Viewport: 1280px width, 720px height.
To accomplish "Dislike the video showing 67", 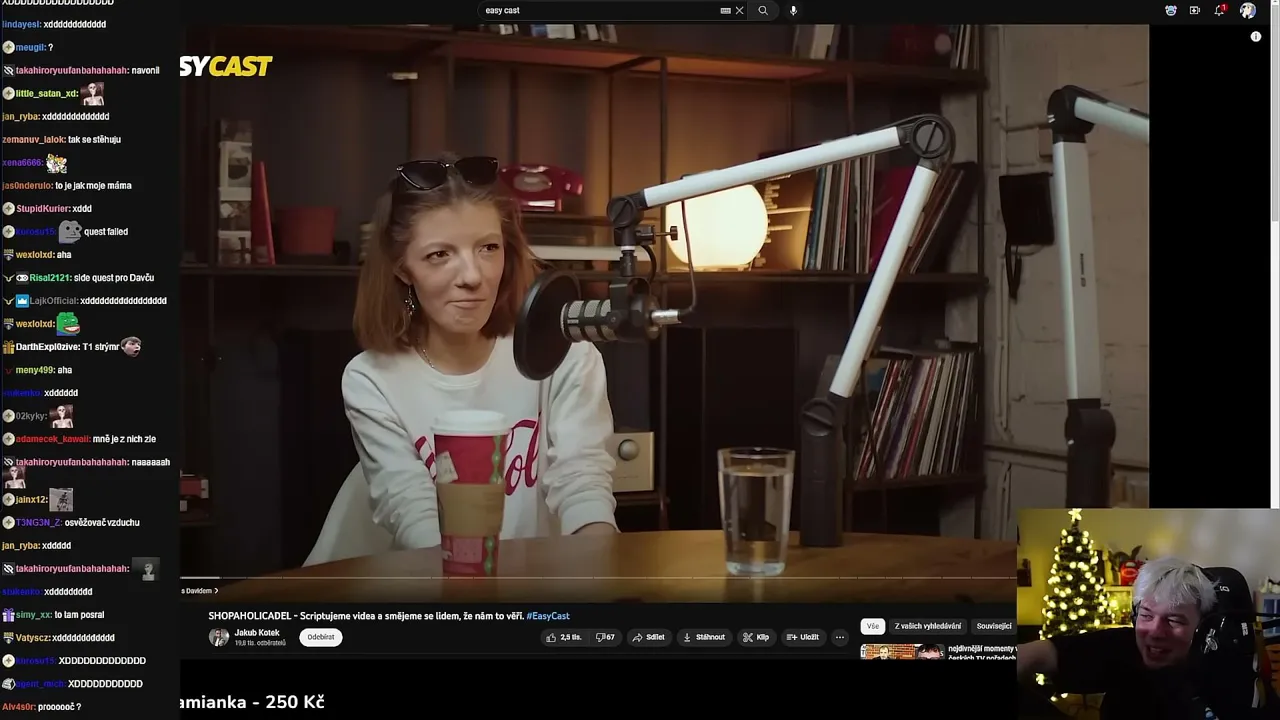I will point(606,637).
